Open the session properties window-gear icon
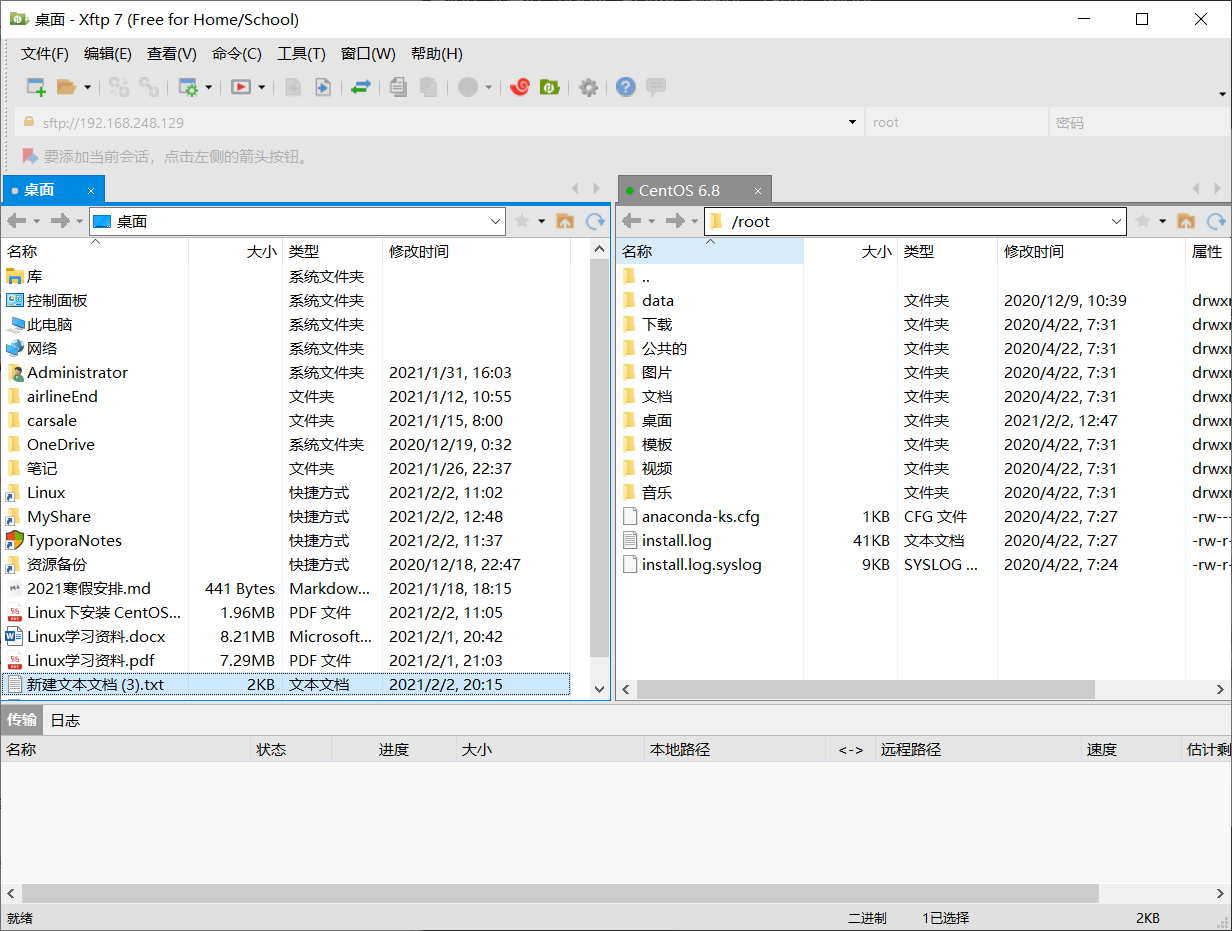The height and width of the screenshot is (931, 1232). (188, 87)
